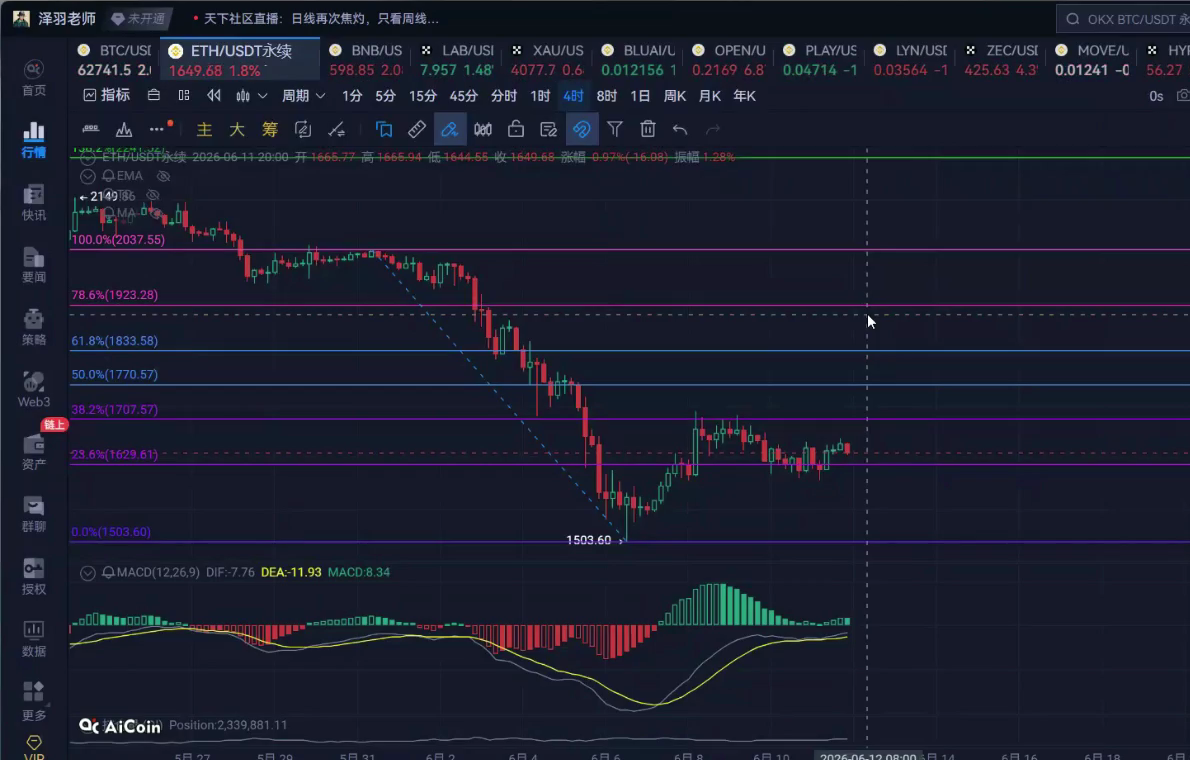1190x760 pixels.
Task: Expand the chart type dropdown arrow
Action: coord(263,96)
